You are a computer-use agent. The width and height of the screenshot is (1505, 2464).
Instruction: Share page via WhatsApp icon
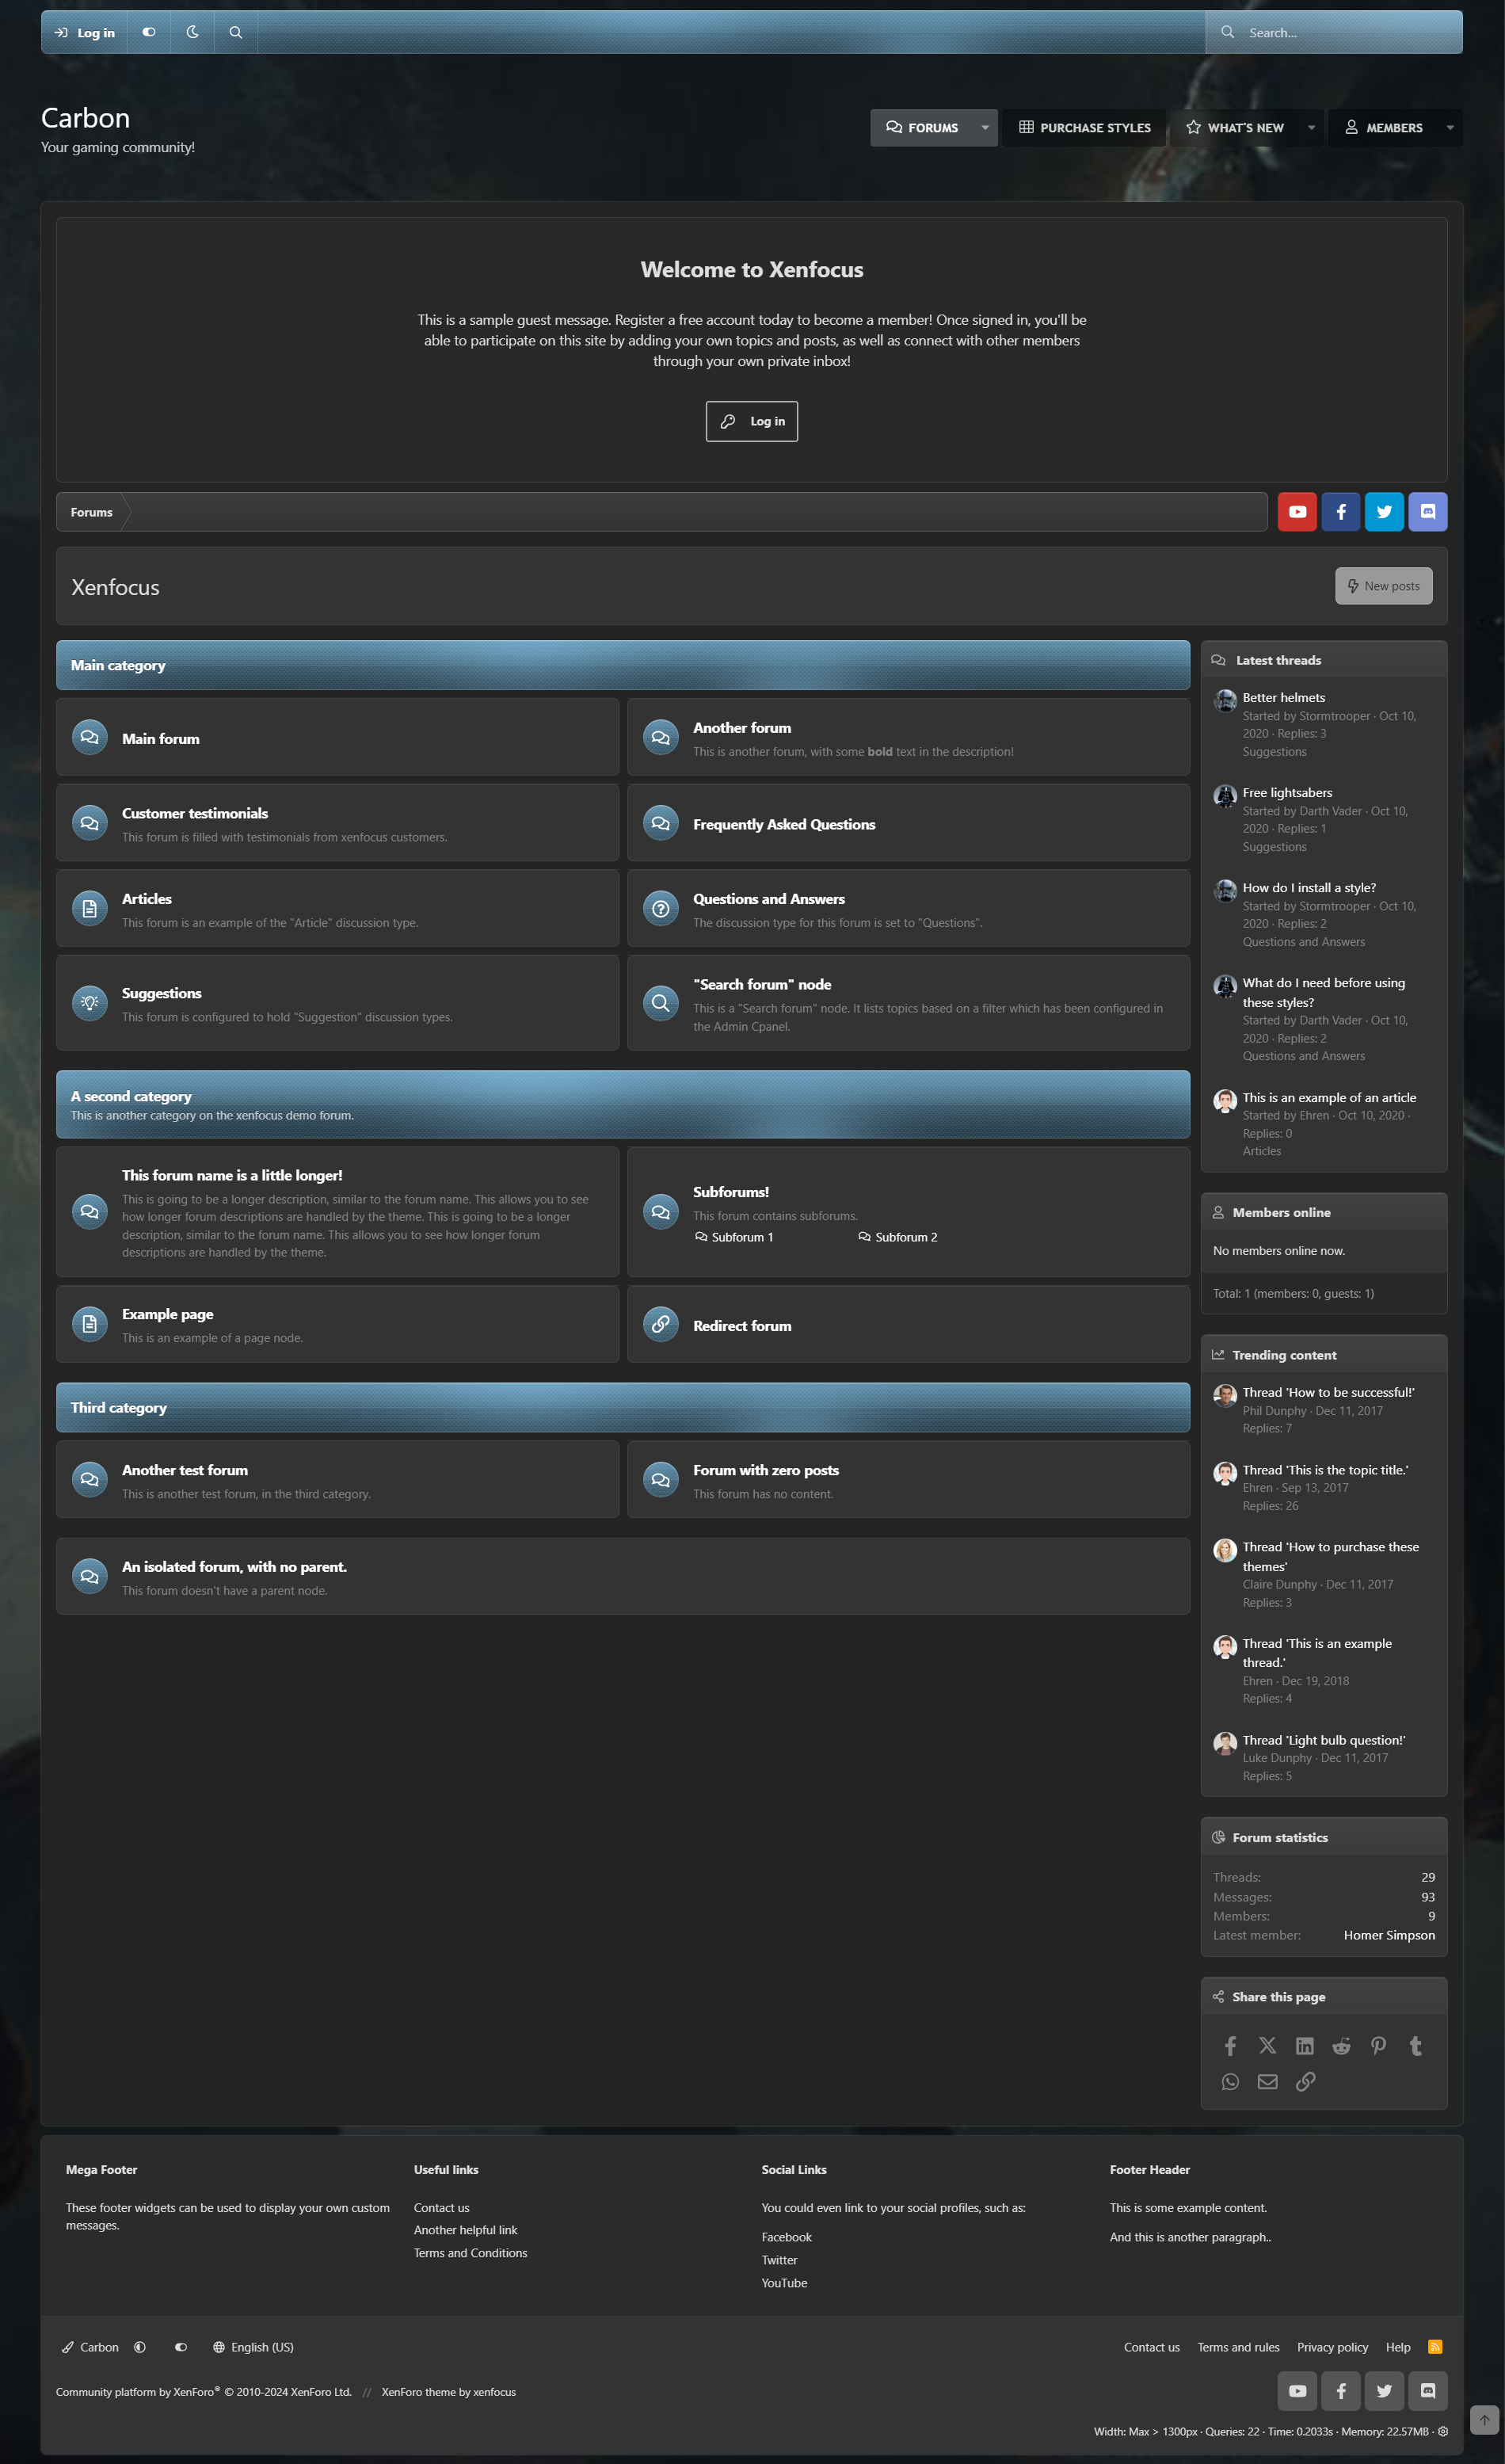point(1230,2082)
